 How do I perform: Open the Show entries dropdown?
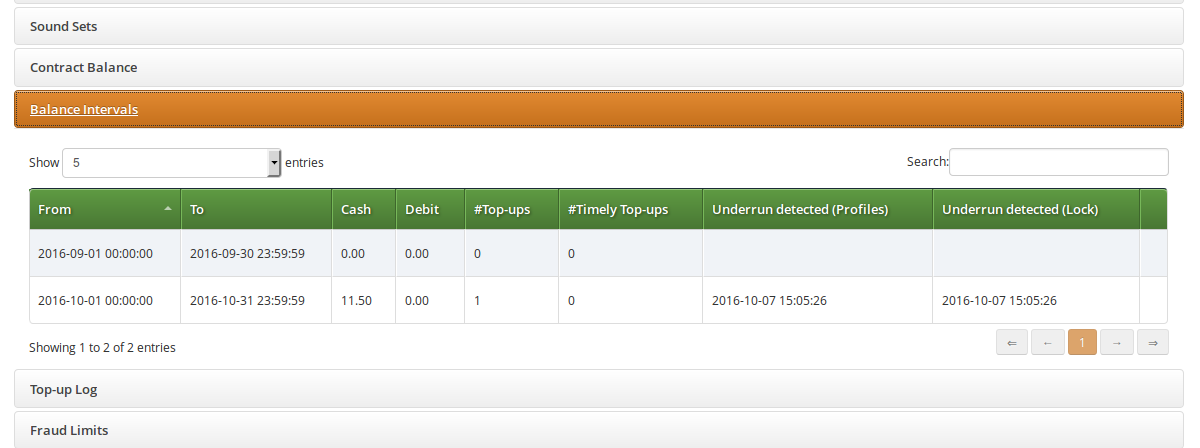(x=171, y=163)
